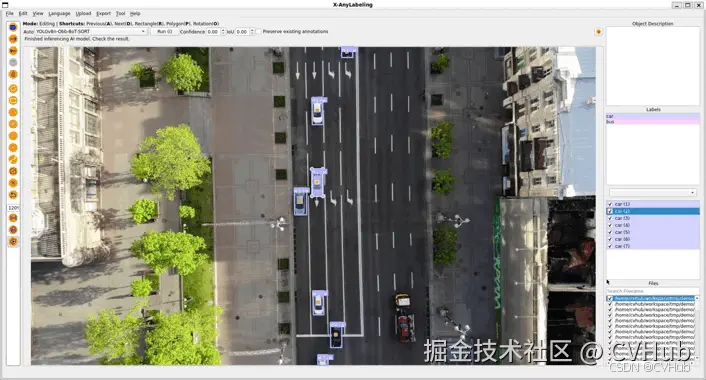706x380 pixels.
Task: Click the selected rotated car box on canvas
Action: click(318, 182)
